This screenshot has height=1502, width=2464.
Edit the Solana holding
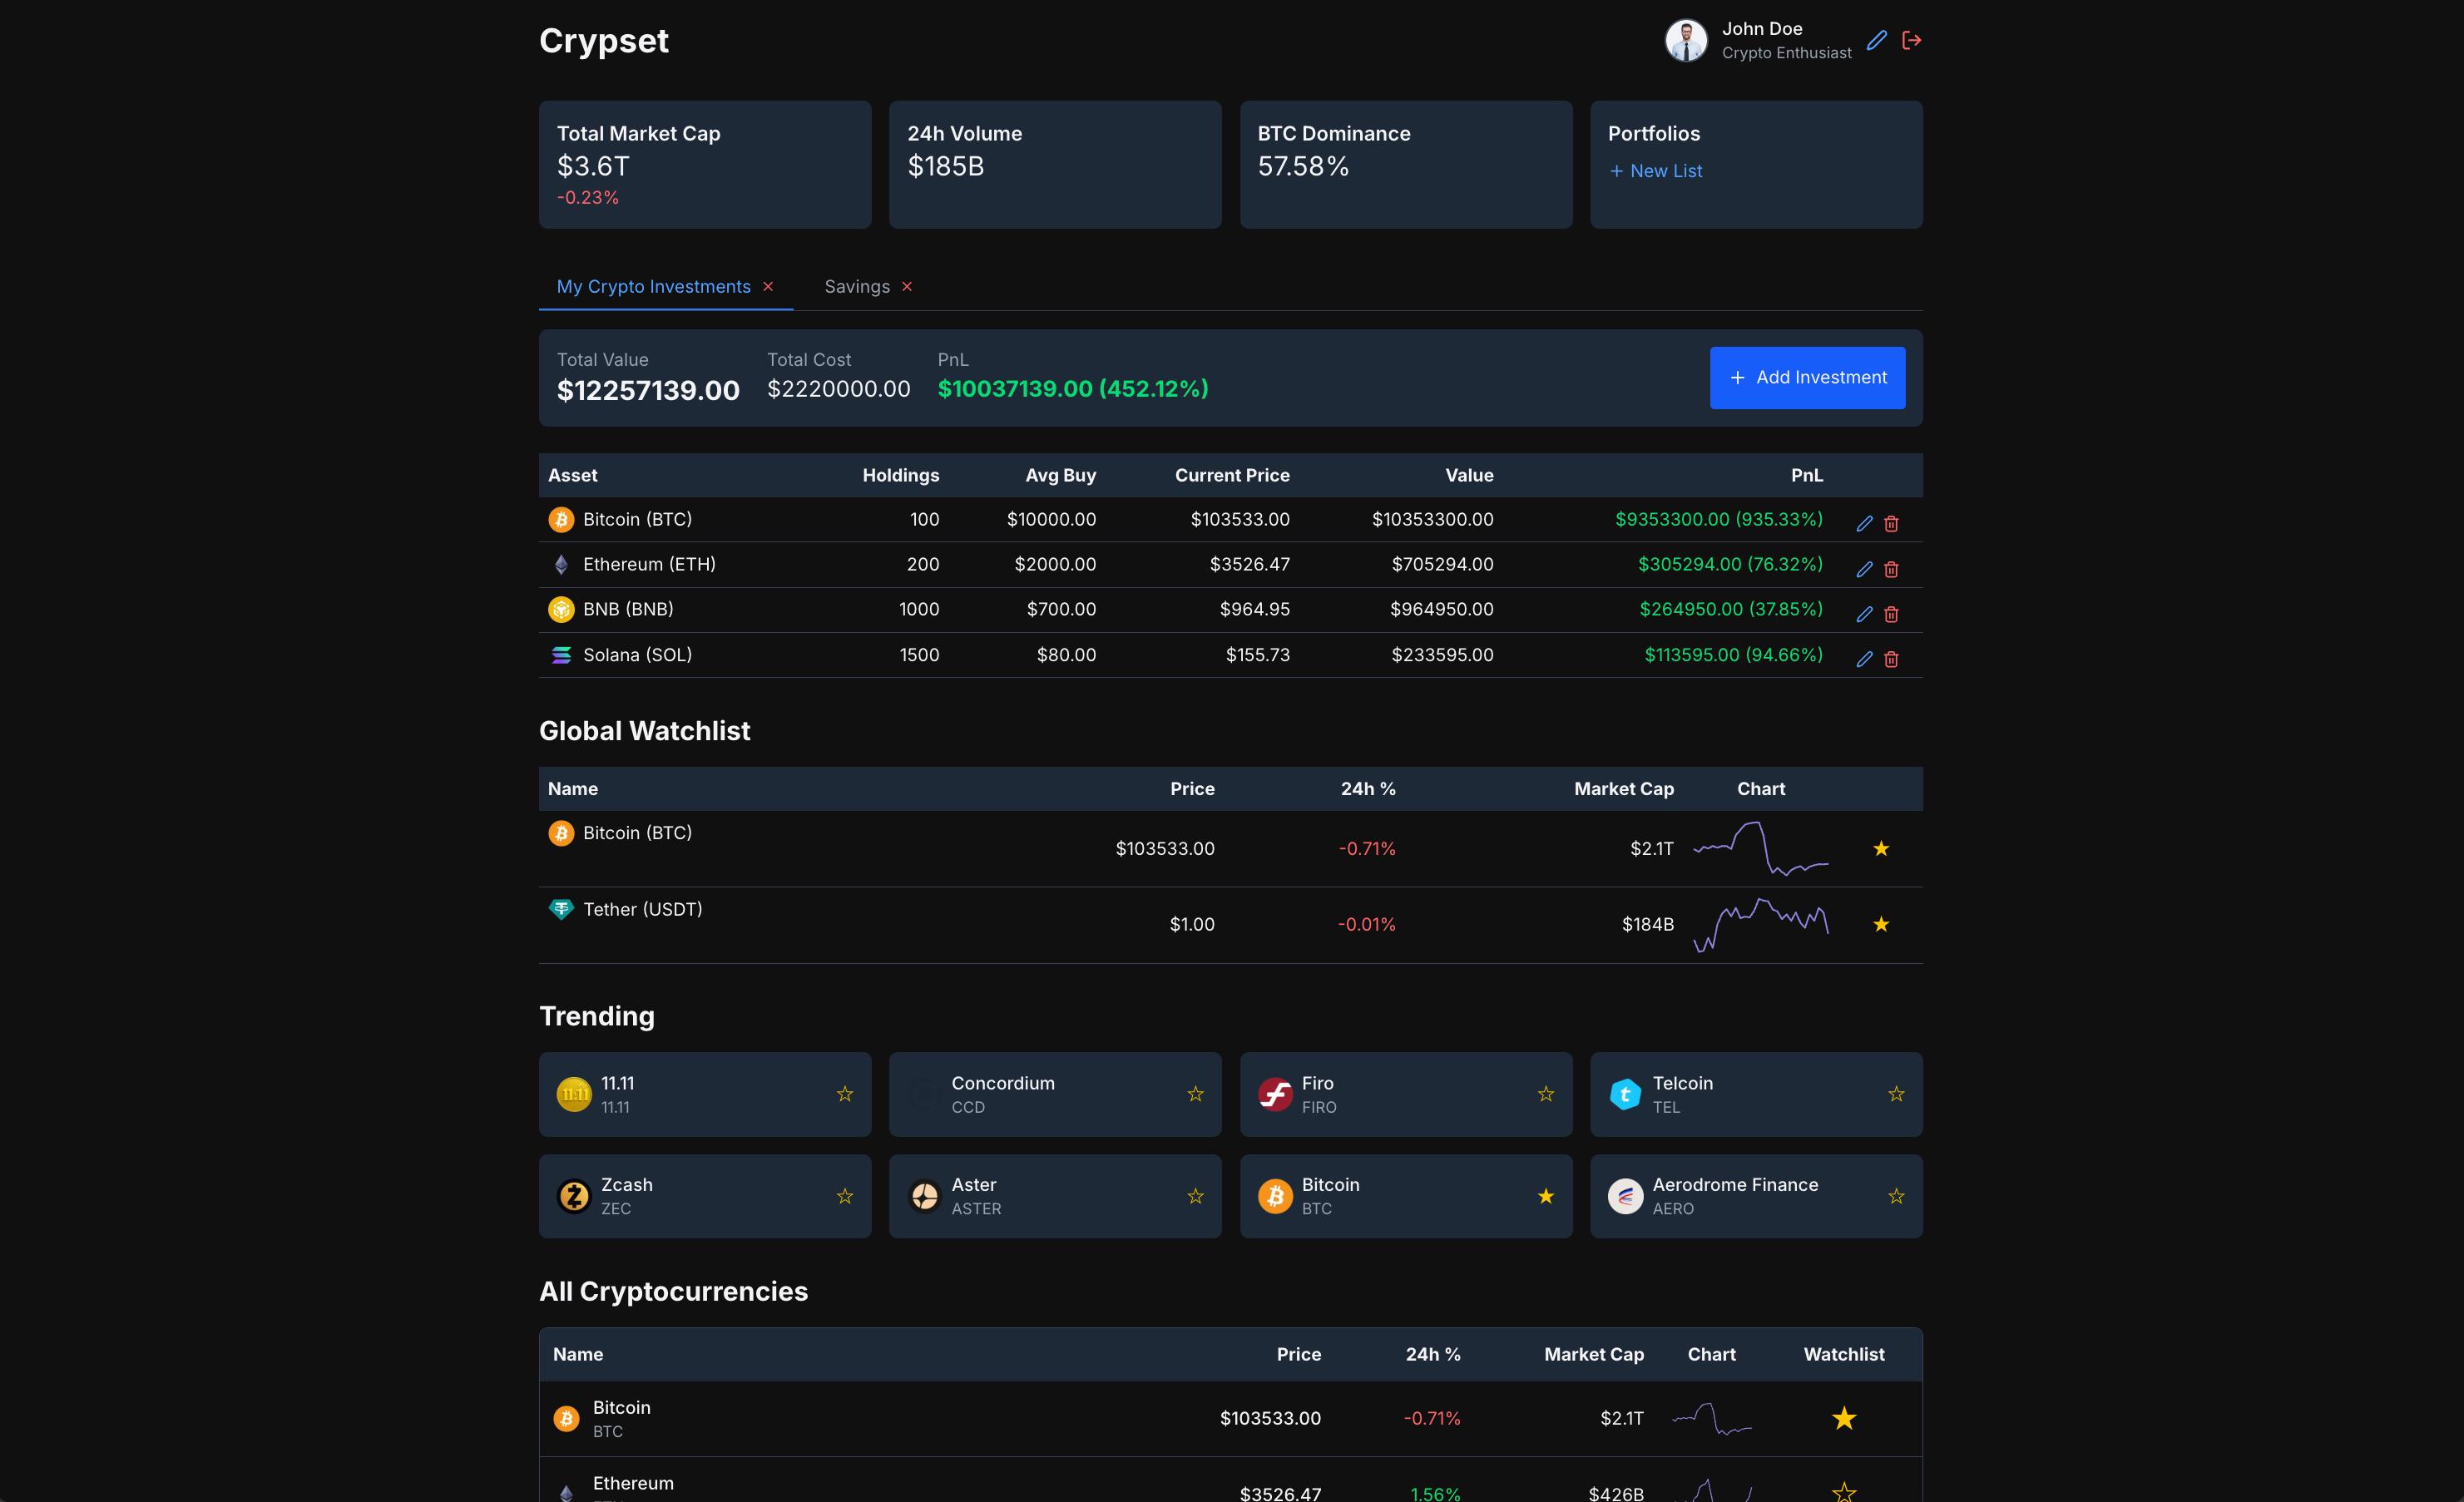click(x=1864, y=659)
